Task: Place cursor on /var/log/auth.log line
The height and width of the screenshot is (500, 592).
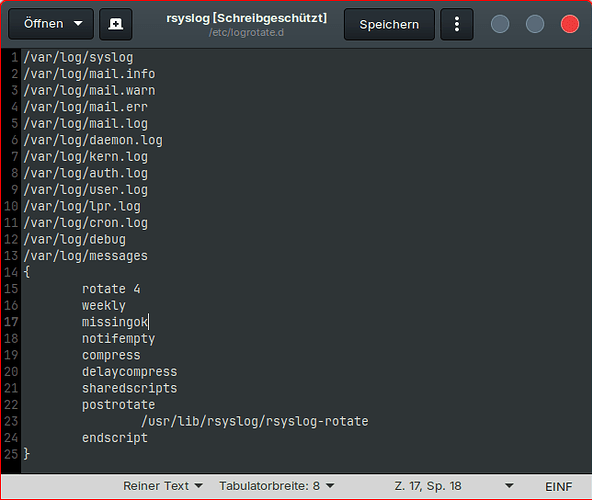Action: 85,174
